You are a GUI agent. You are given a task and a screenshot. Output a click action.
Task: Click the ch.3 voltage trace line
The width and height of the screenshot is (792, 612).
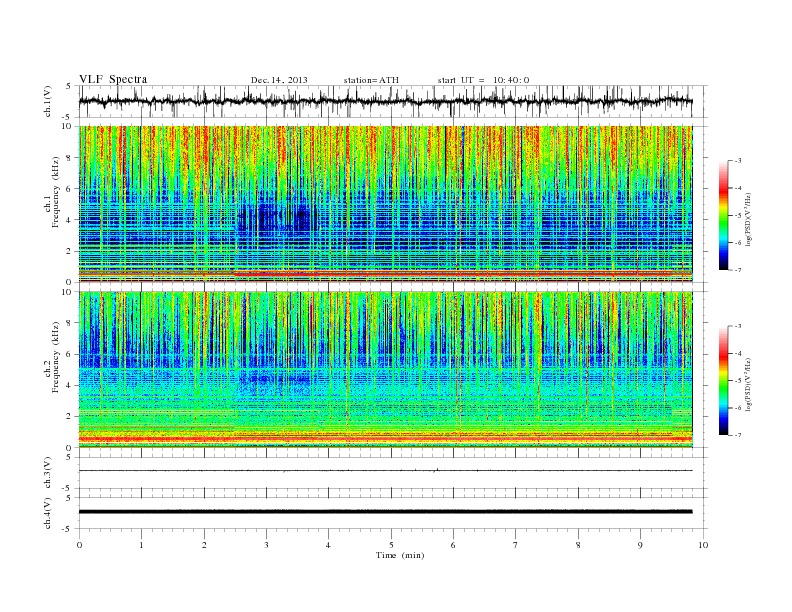385,471
